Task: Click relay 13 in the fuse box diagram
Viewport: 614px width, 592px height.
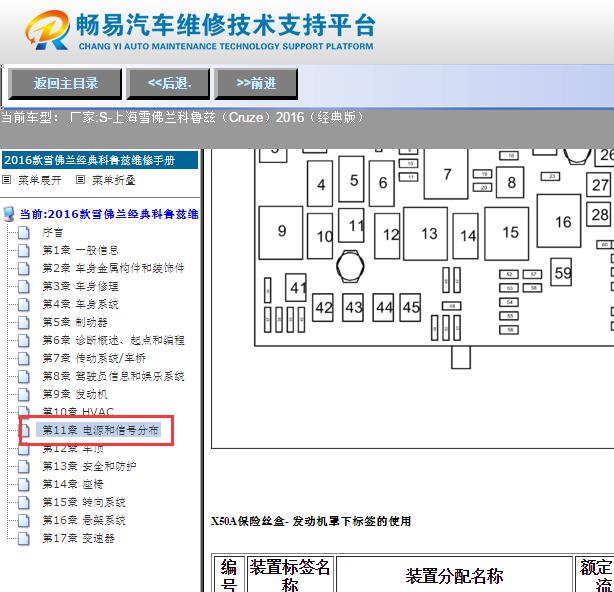Action: (x=426, y=234)
